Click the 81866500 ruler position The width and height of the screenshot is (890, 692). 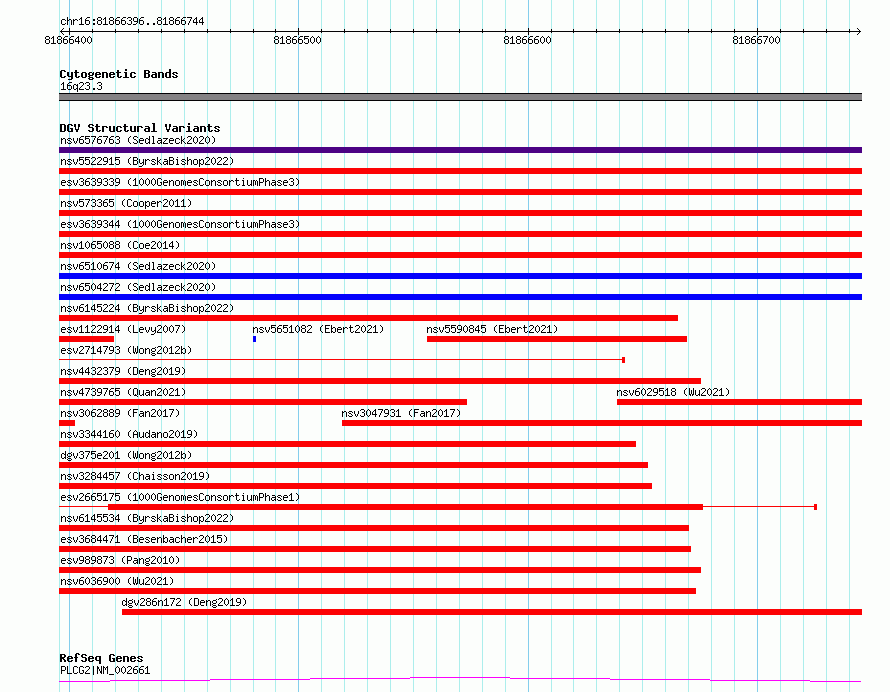pos(297,40)
